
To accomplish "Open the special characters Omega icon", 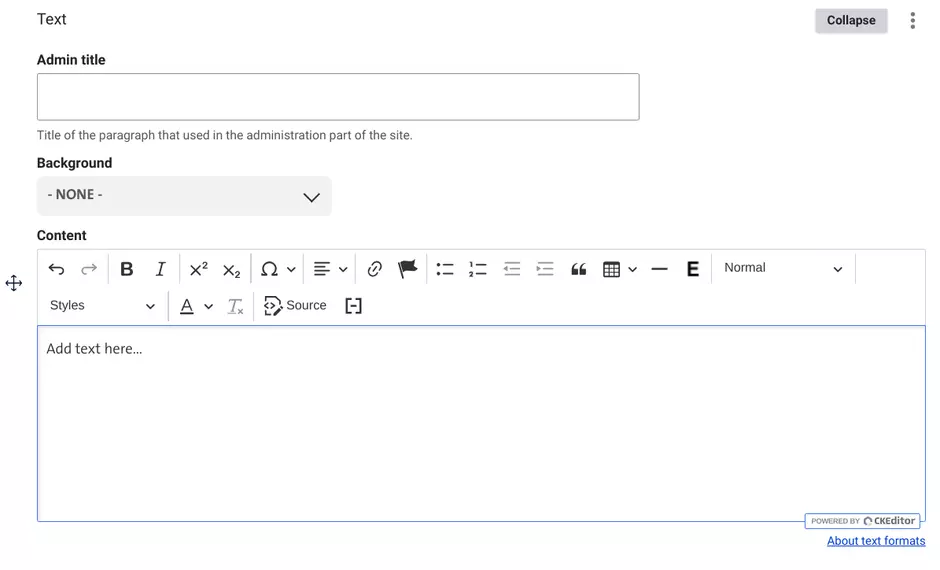I will [269, 270].
